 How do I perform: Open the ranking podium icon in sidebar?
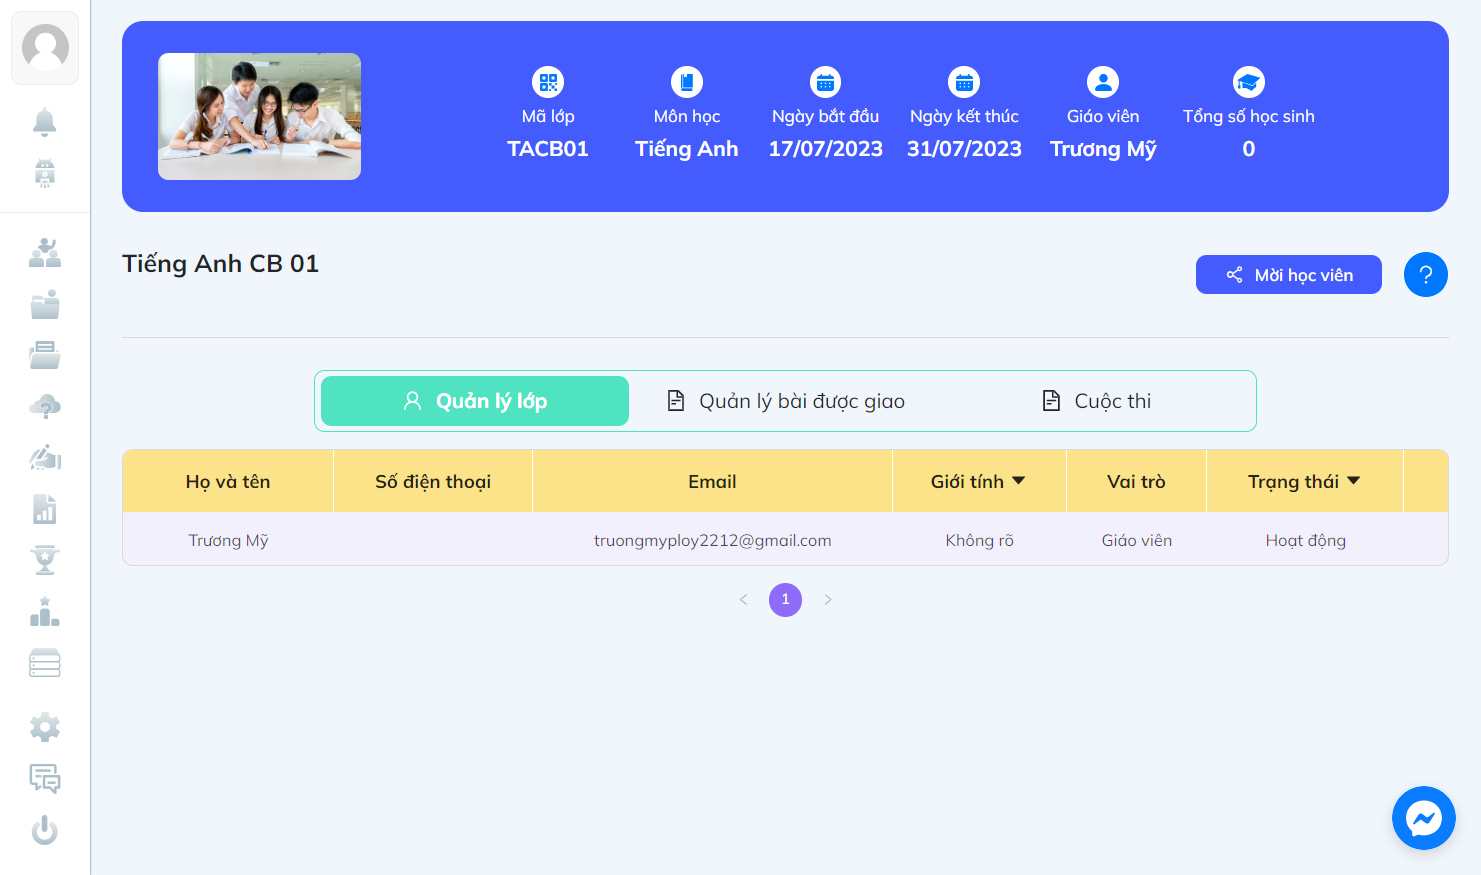coord(45,611)
